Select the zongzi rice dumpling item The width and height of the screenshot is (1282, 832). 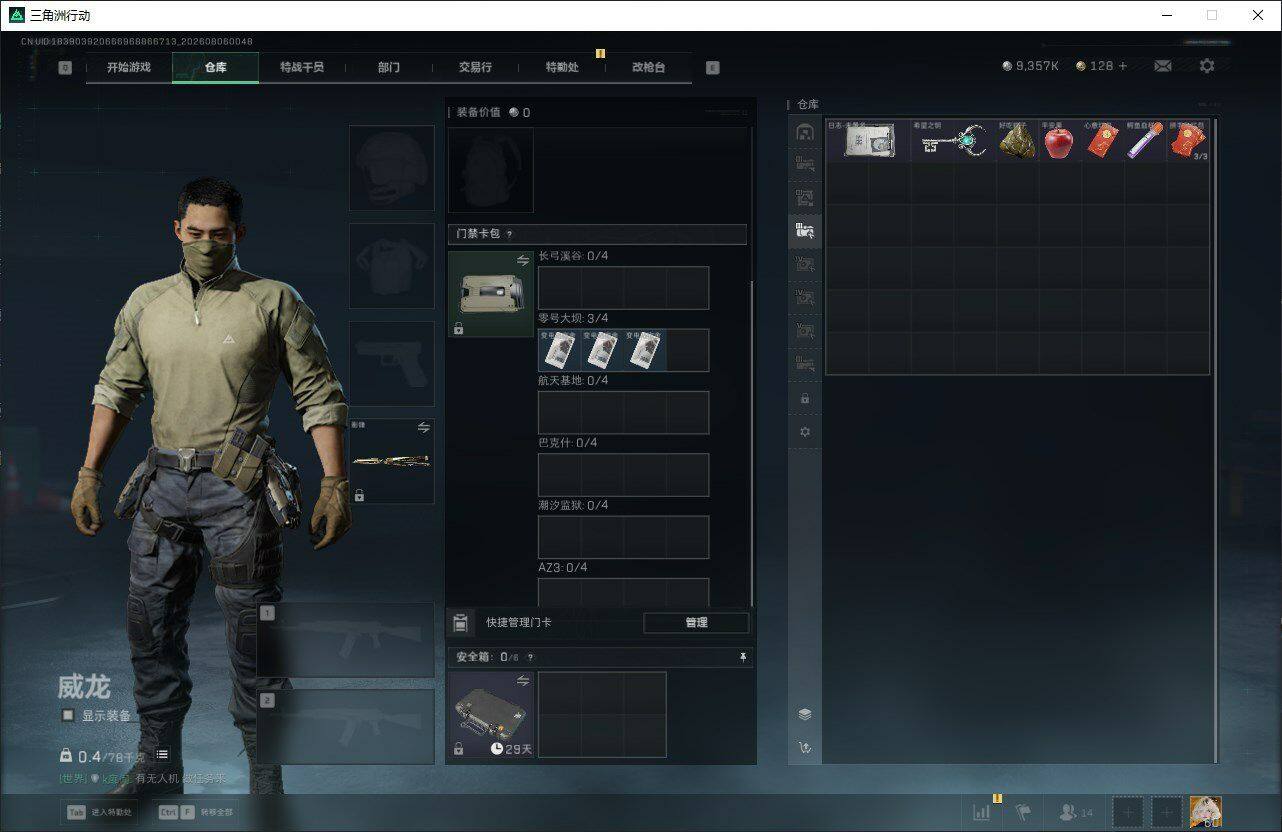pos(1017,141)
